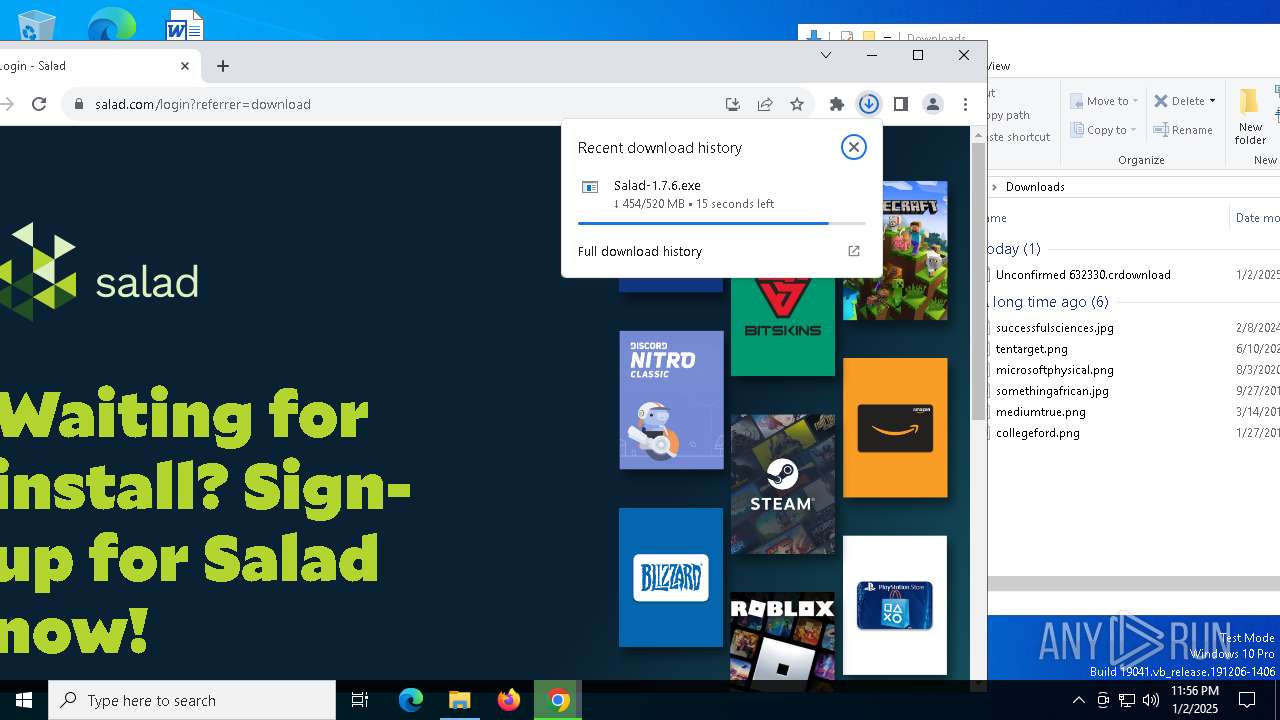Image resolution: width=1280 pixels, height=720 pixels.
Task: Click Downloads in the Explorer address path
Action: 1035,187
